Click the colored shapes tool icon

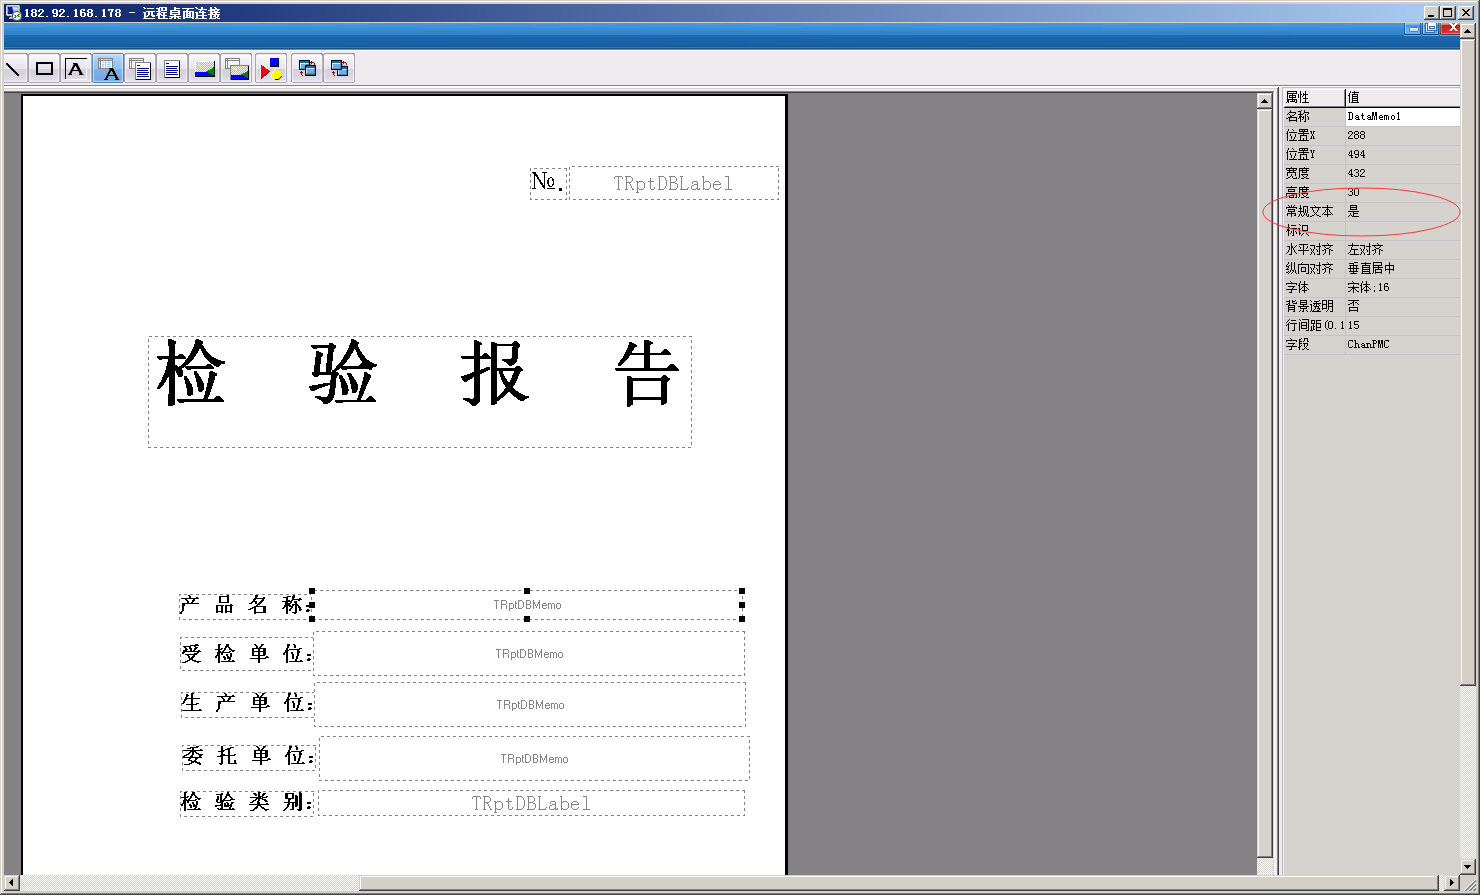click(271, 69)
